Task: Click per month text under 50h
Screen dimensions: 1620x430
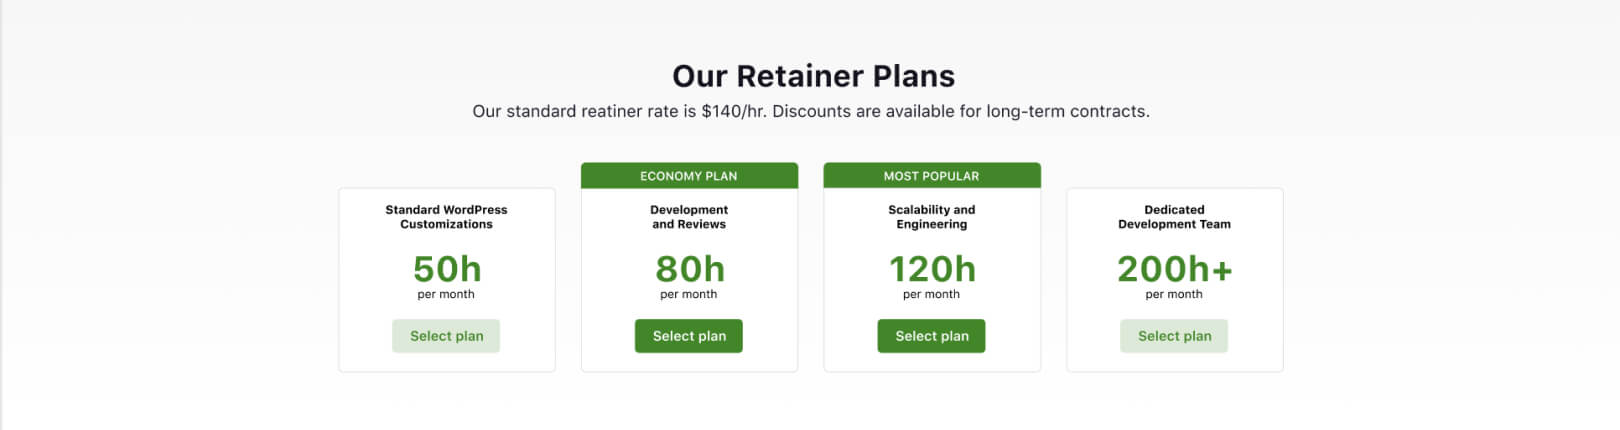Action: pyautogui.click(x=446, y=294)
